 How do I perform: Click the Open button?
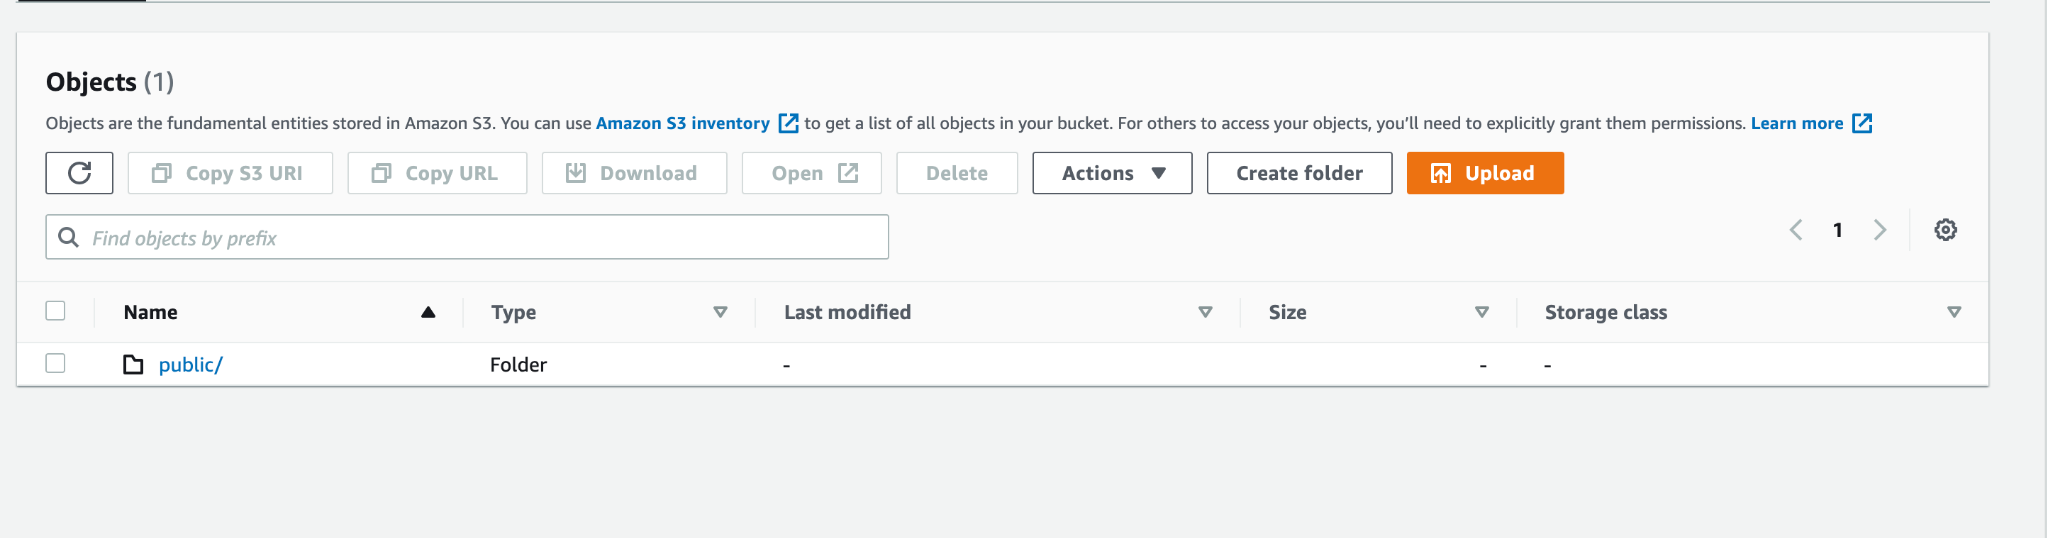pos(812,173)
